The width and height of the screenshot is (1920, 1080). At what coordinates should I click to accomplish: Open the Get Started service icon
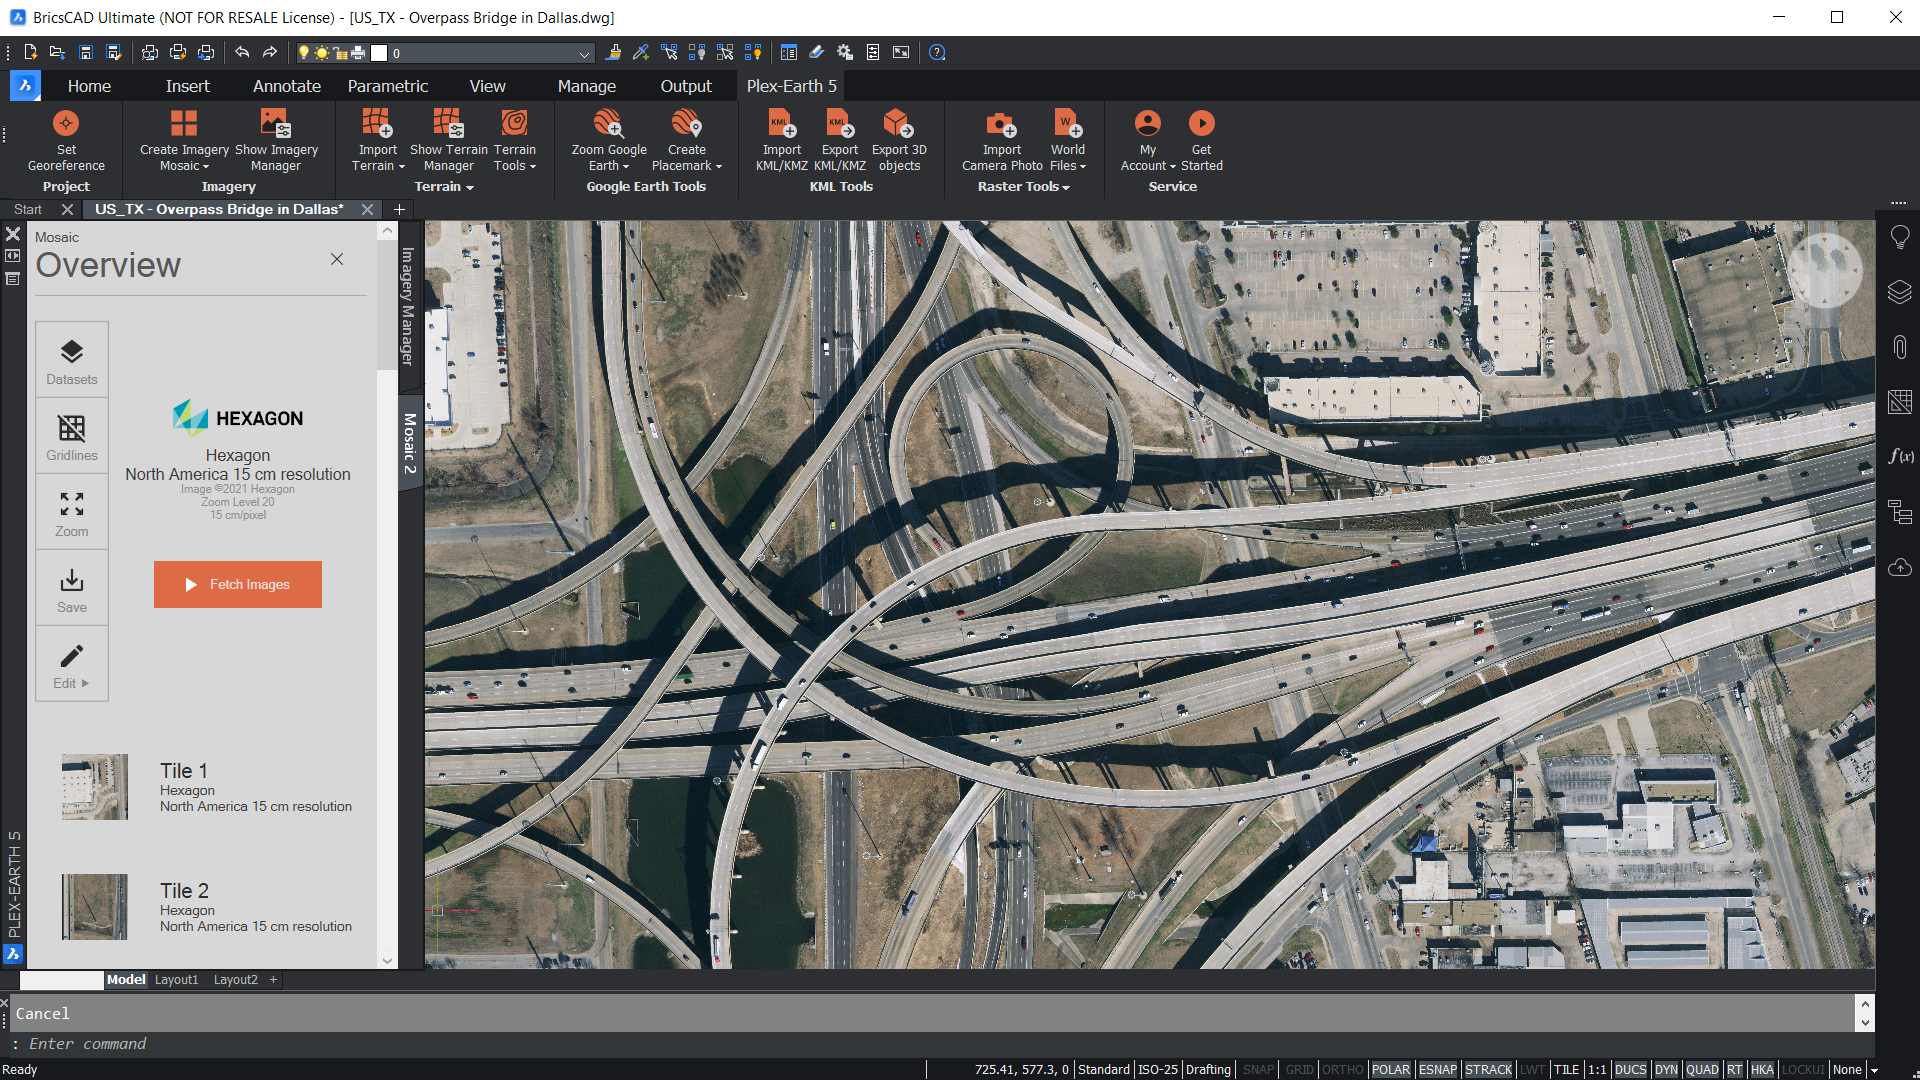click(1201, 123)
